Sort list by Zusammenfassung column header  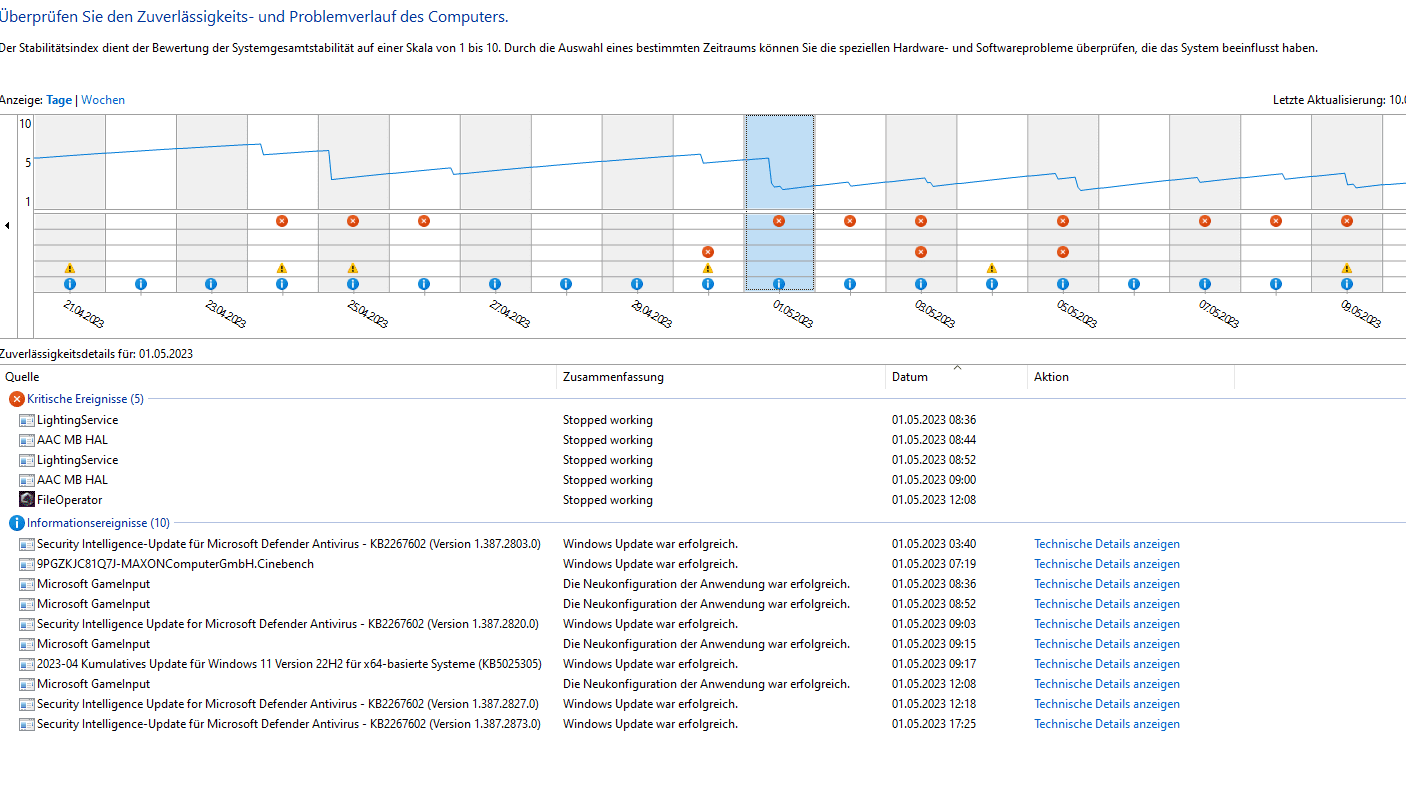721,377
